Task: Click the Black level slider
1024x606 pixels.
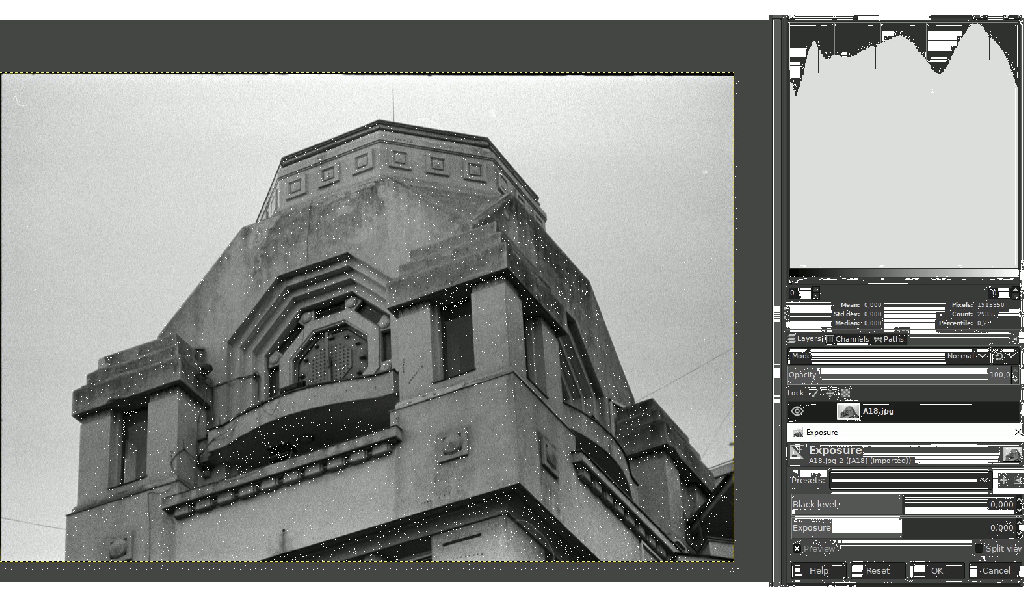Action: click(x=846, y=505)
